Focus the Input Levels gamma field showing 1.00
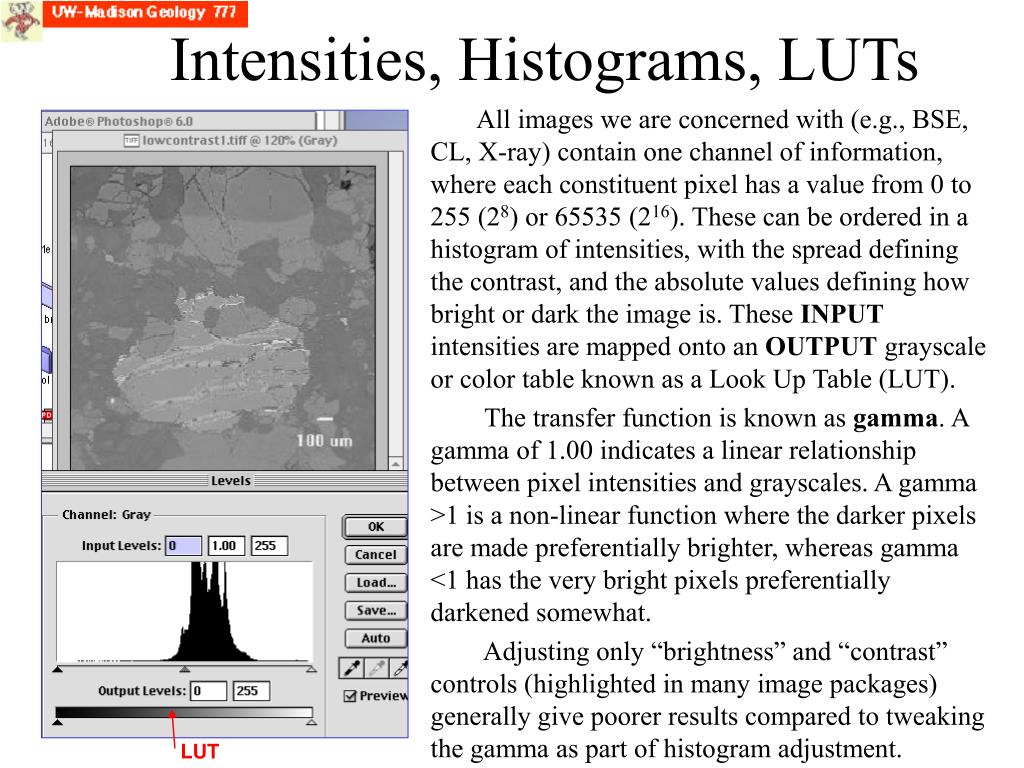This screenshot has width=1024, height=768. (226, 546)
